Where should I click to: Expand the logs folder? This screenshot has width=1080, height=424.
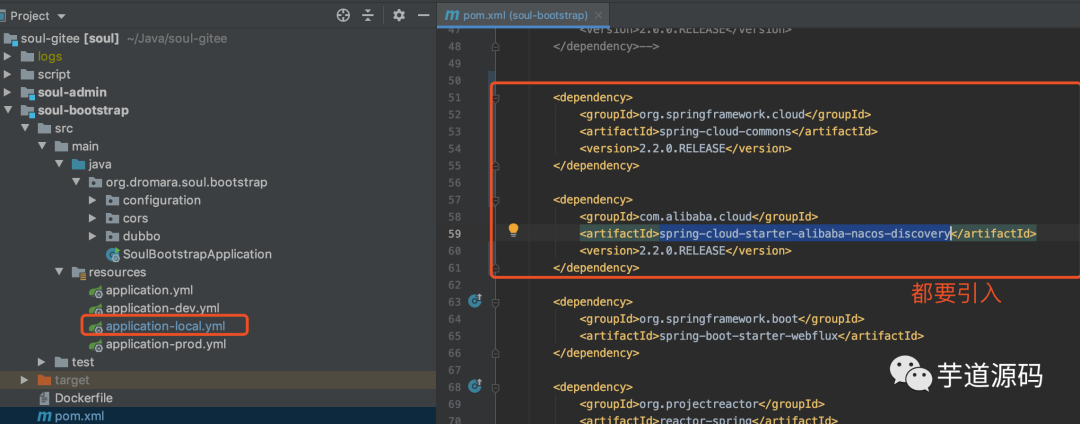8,56
